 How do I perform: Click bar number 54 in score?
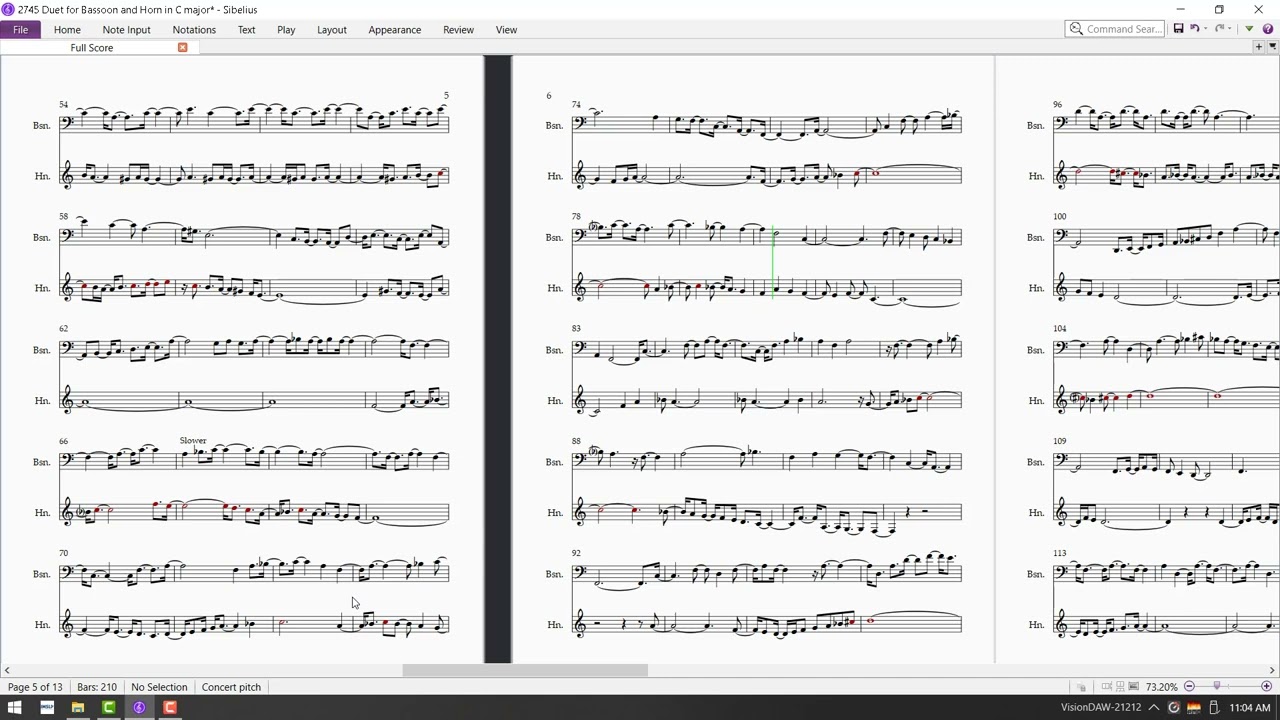click(x=63, y=104)
